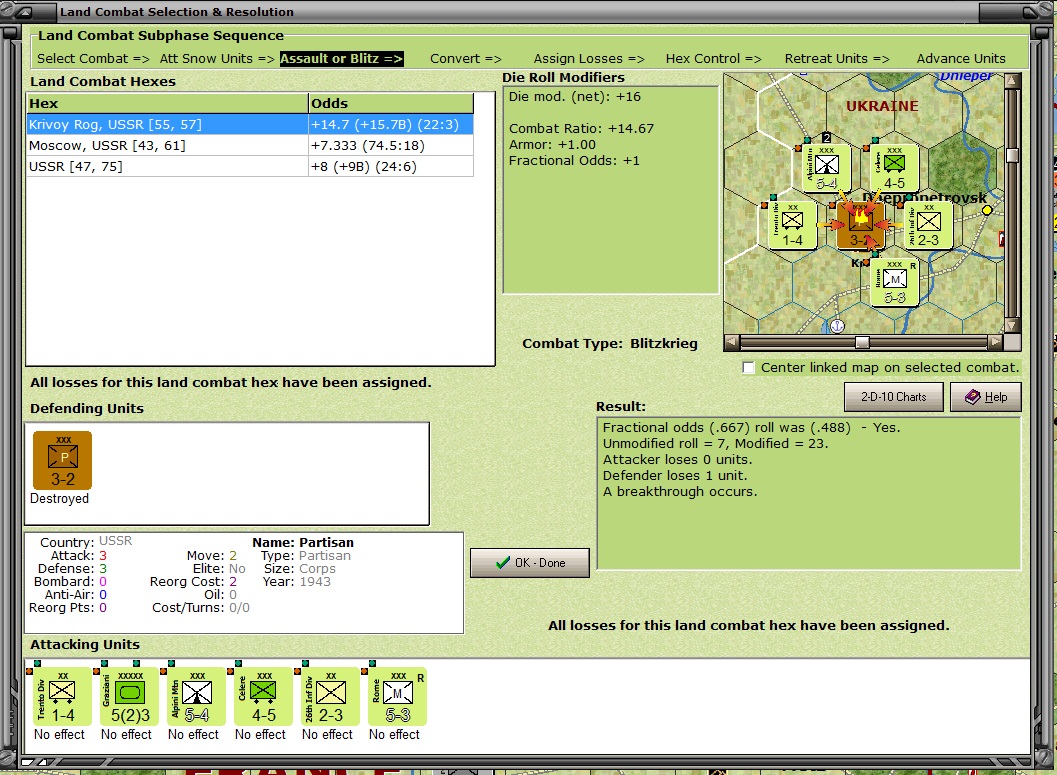Click map scroll right arrow
This screenshot has height=775, width=1057.
click(x=996, y=342)
